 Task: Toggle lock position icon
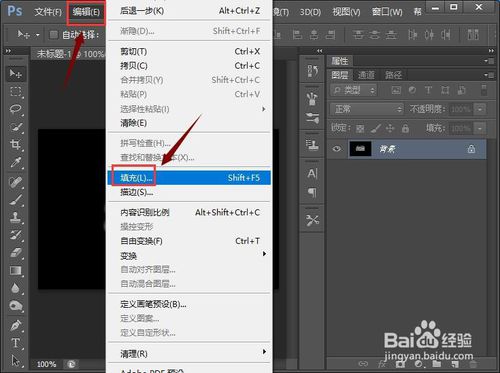pyautogui.click(x=390, y=128)
